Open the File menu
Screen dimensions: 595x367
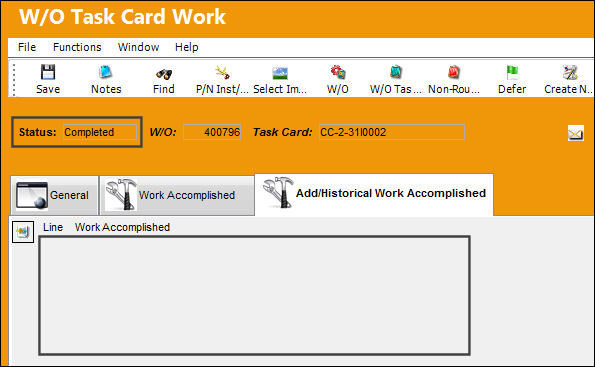point(27,47)
